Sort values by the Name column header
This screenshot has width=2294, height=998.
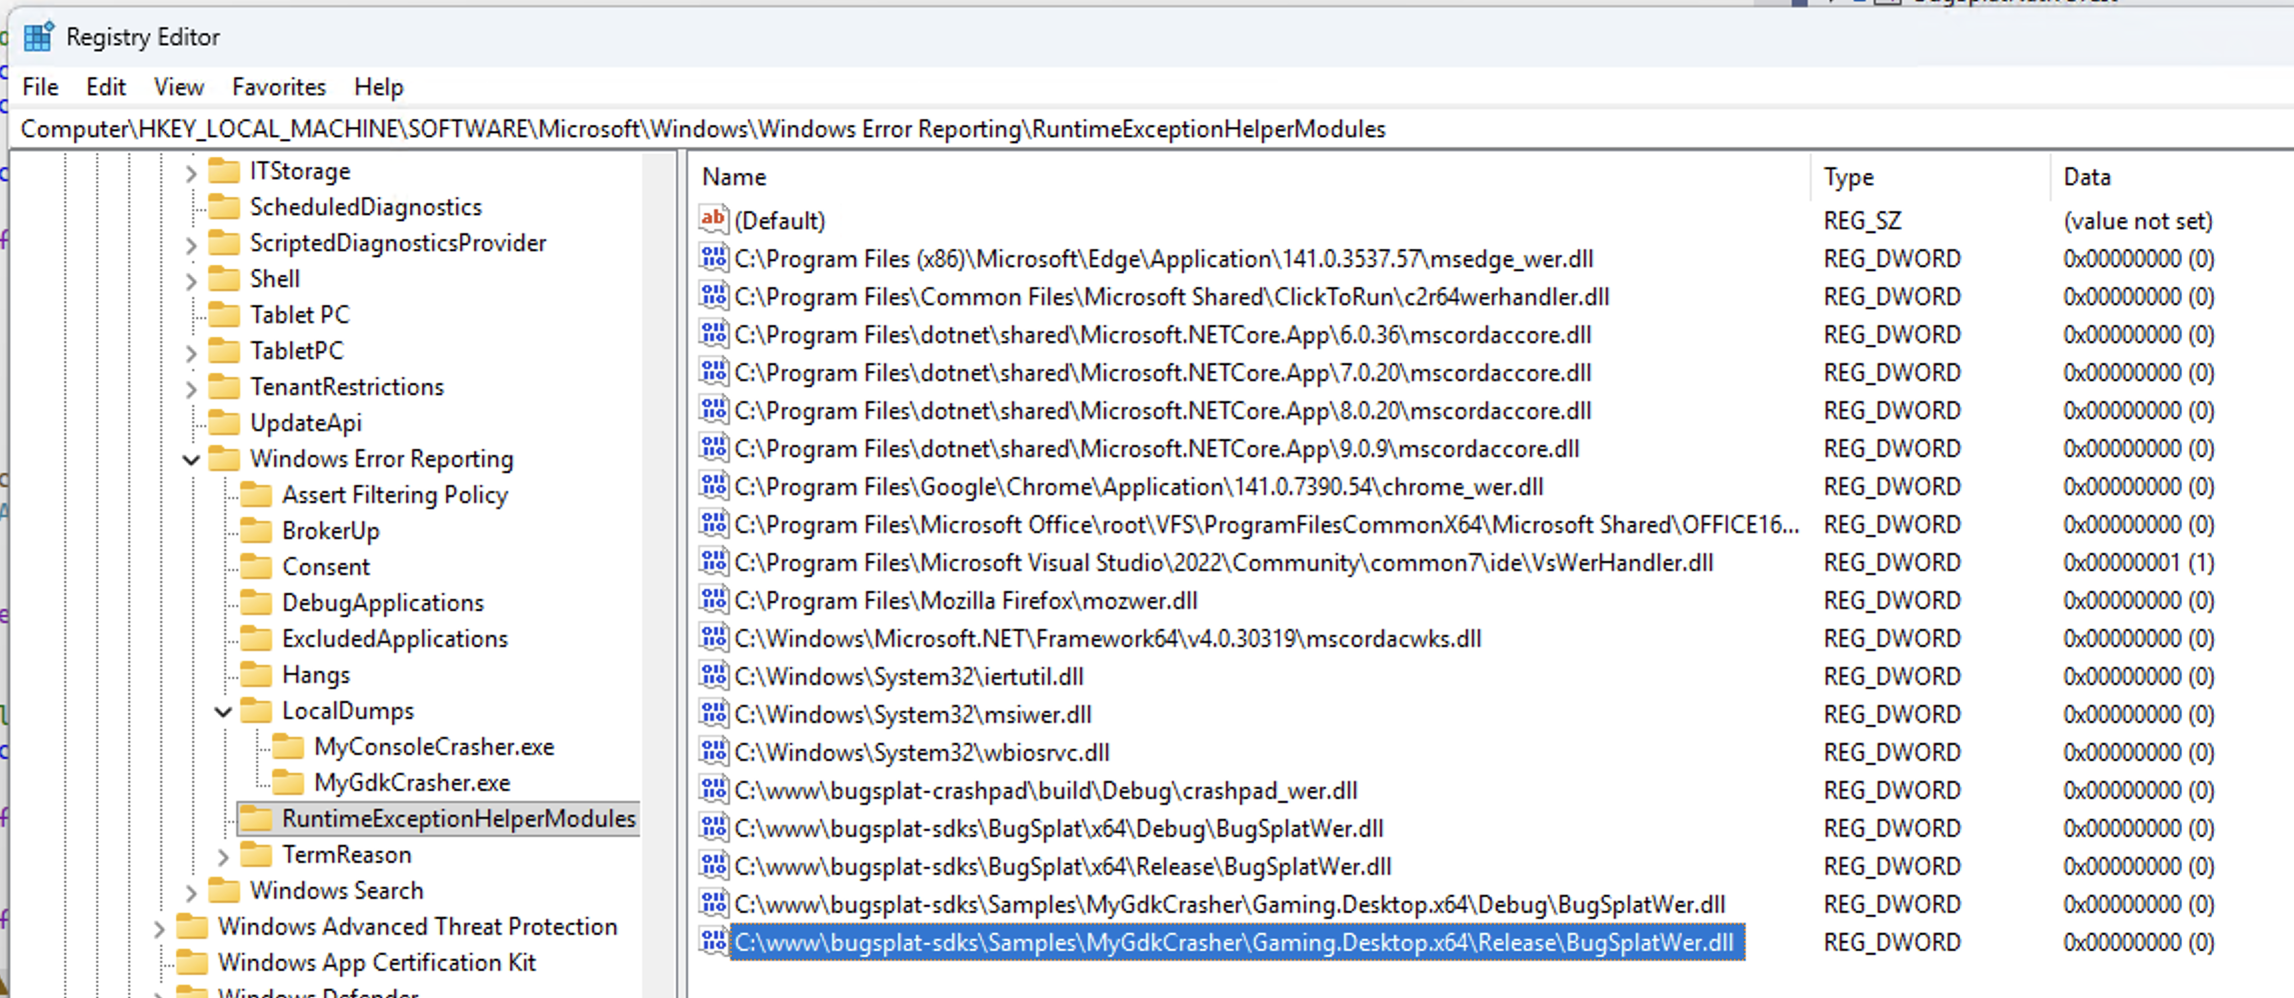(734, 177)
